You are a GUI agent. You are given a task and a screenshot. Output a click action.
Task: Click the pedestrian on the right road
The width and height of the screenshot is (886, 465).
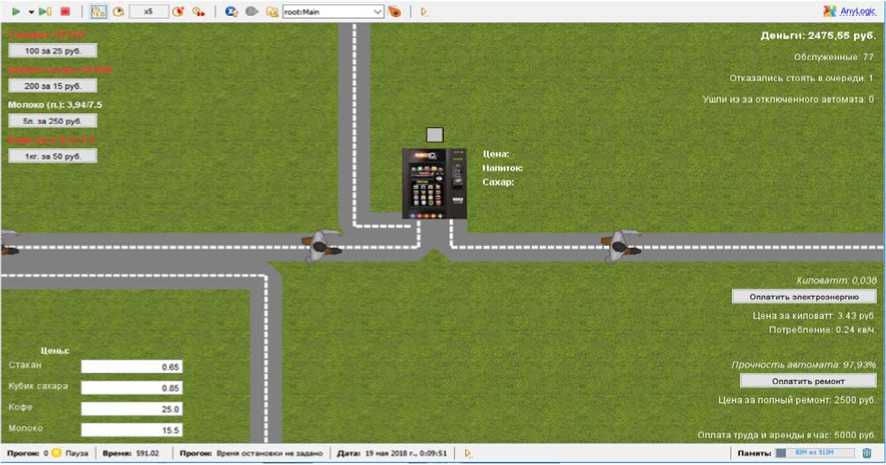coord(621,246)
